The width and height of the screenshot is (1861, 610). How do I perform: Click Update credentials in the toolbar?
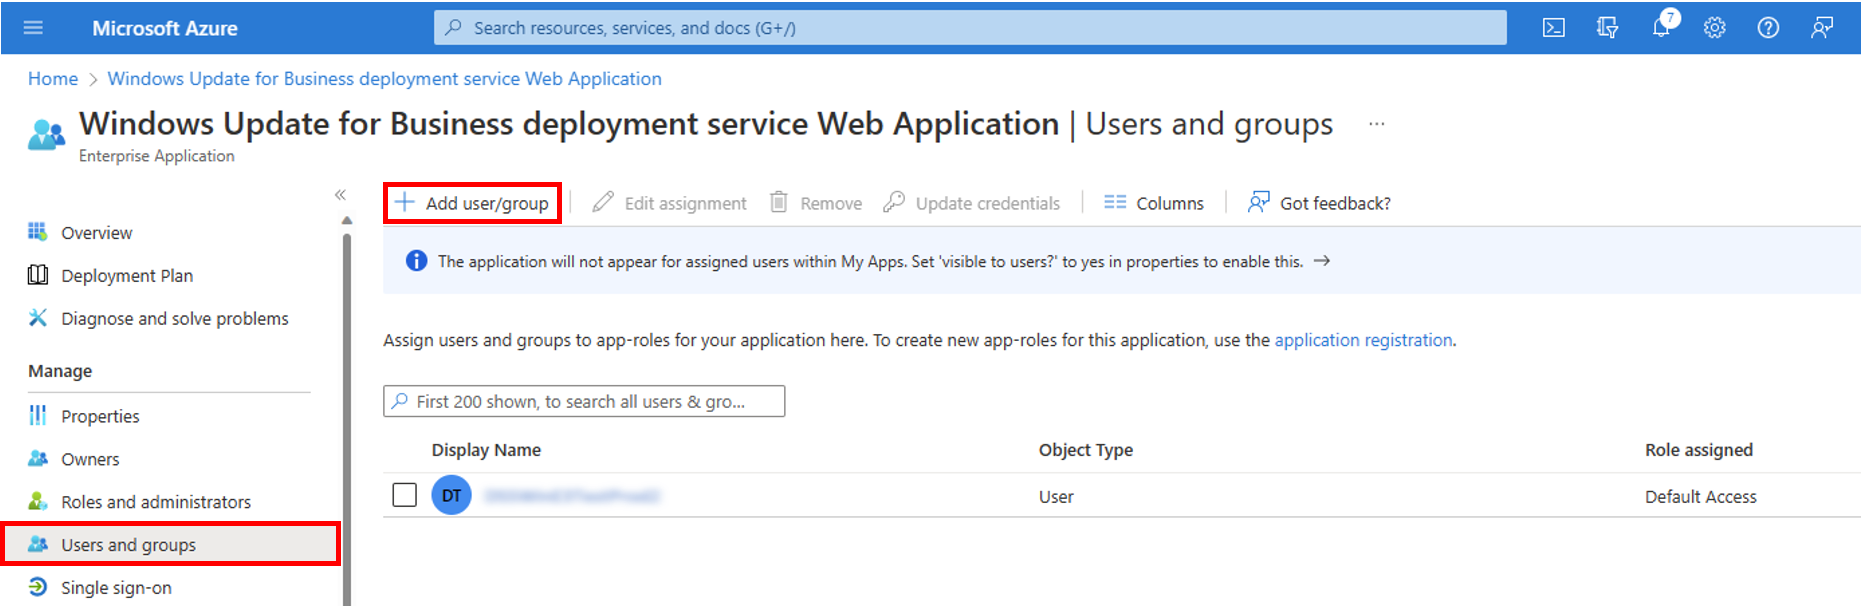971,203
